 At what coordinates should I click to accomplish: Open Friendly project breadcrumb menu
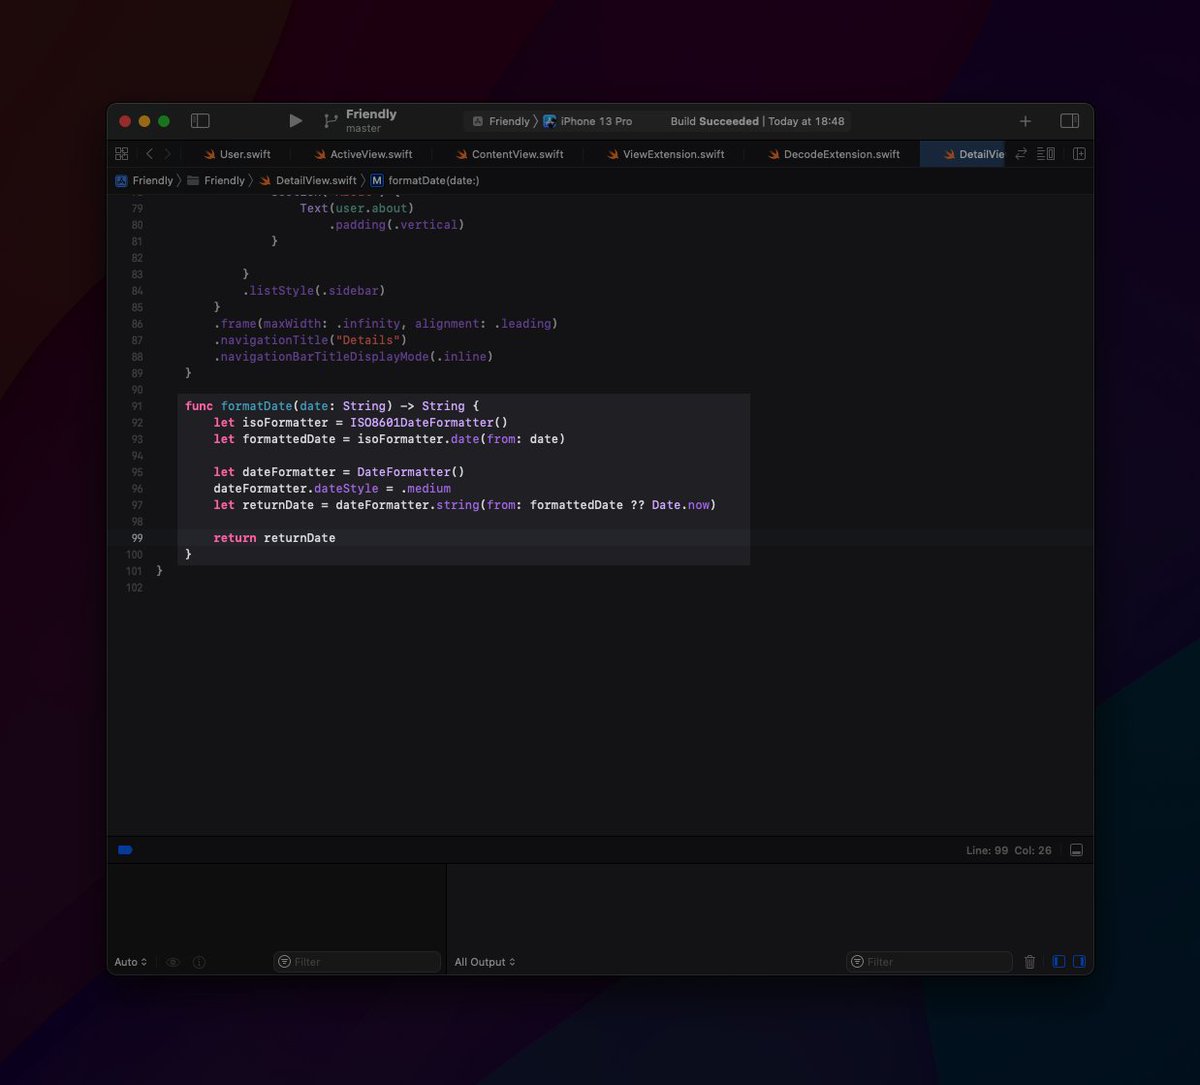coord(144,181)
